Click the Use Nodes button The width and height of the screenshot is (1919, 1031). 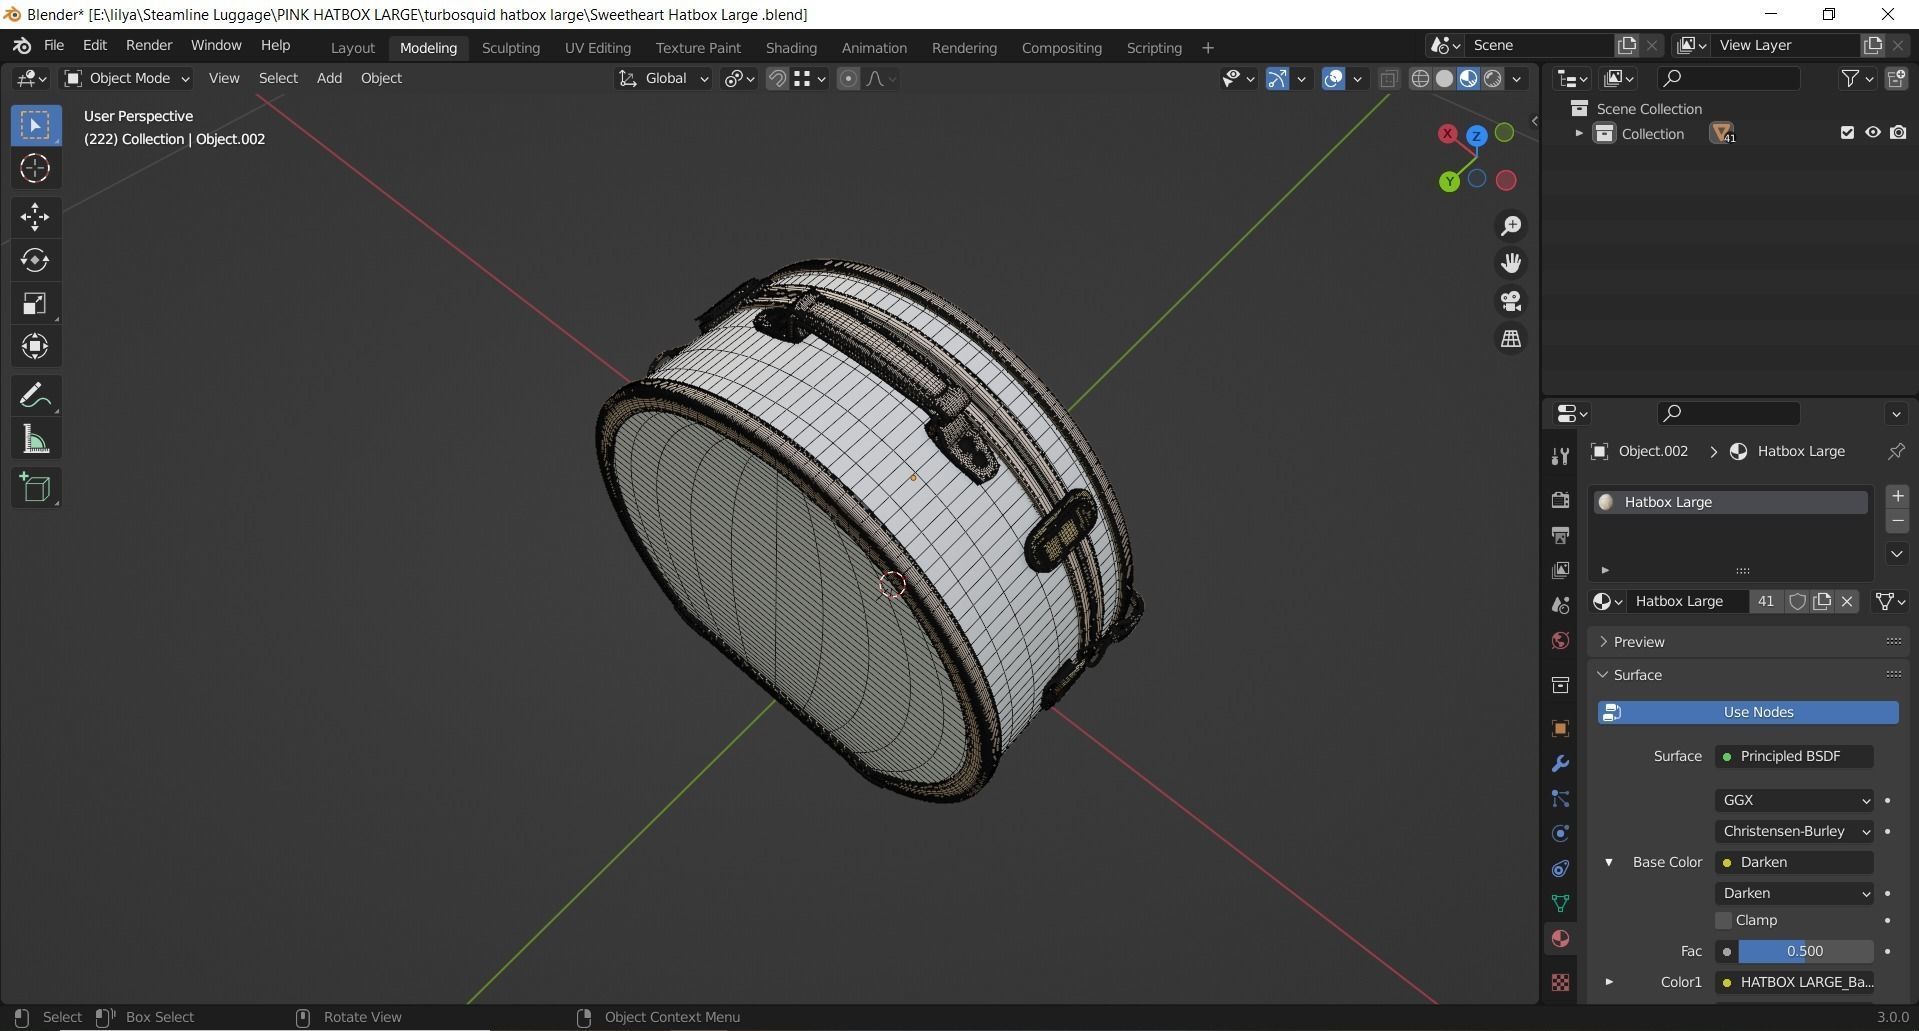pos(1748,712)
